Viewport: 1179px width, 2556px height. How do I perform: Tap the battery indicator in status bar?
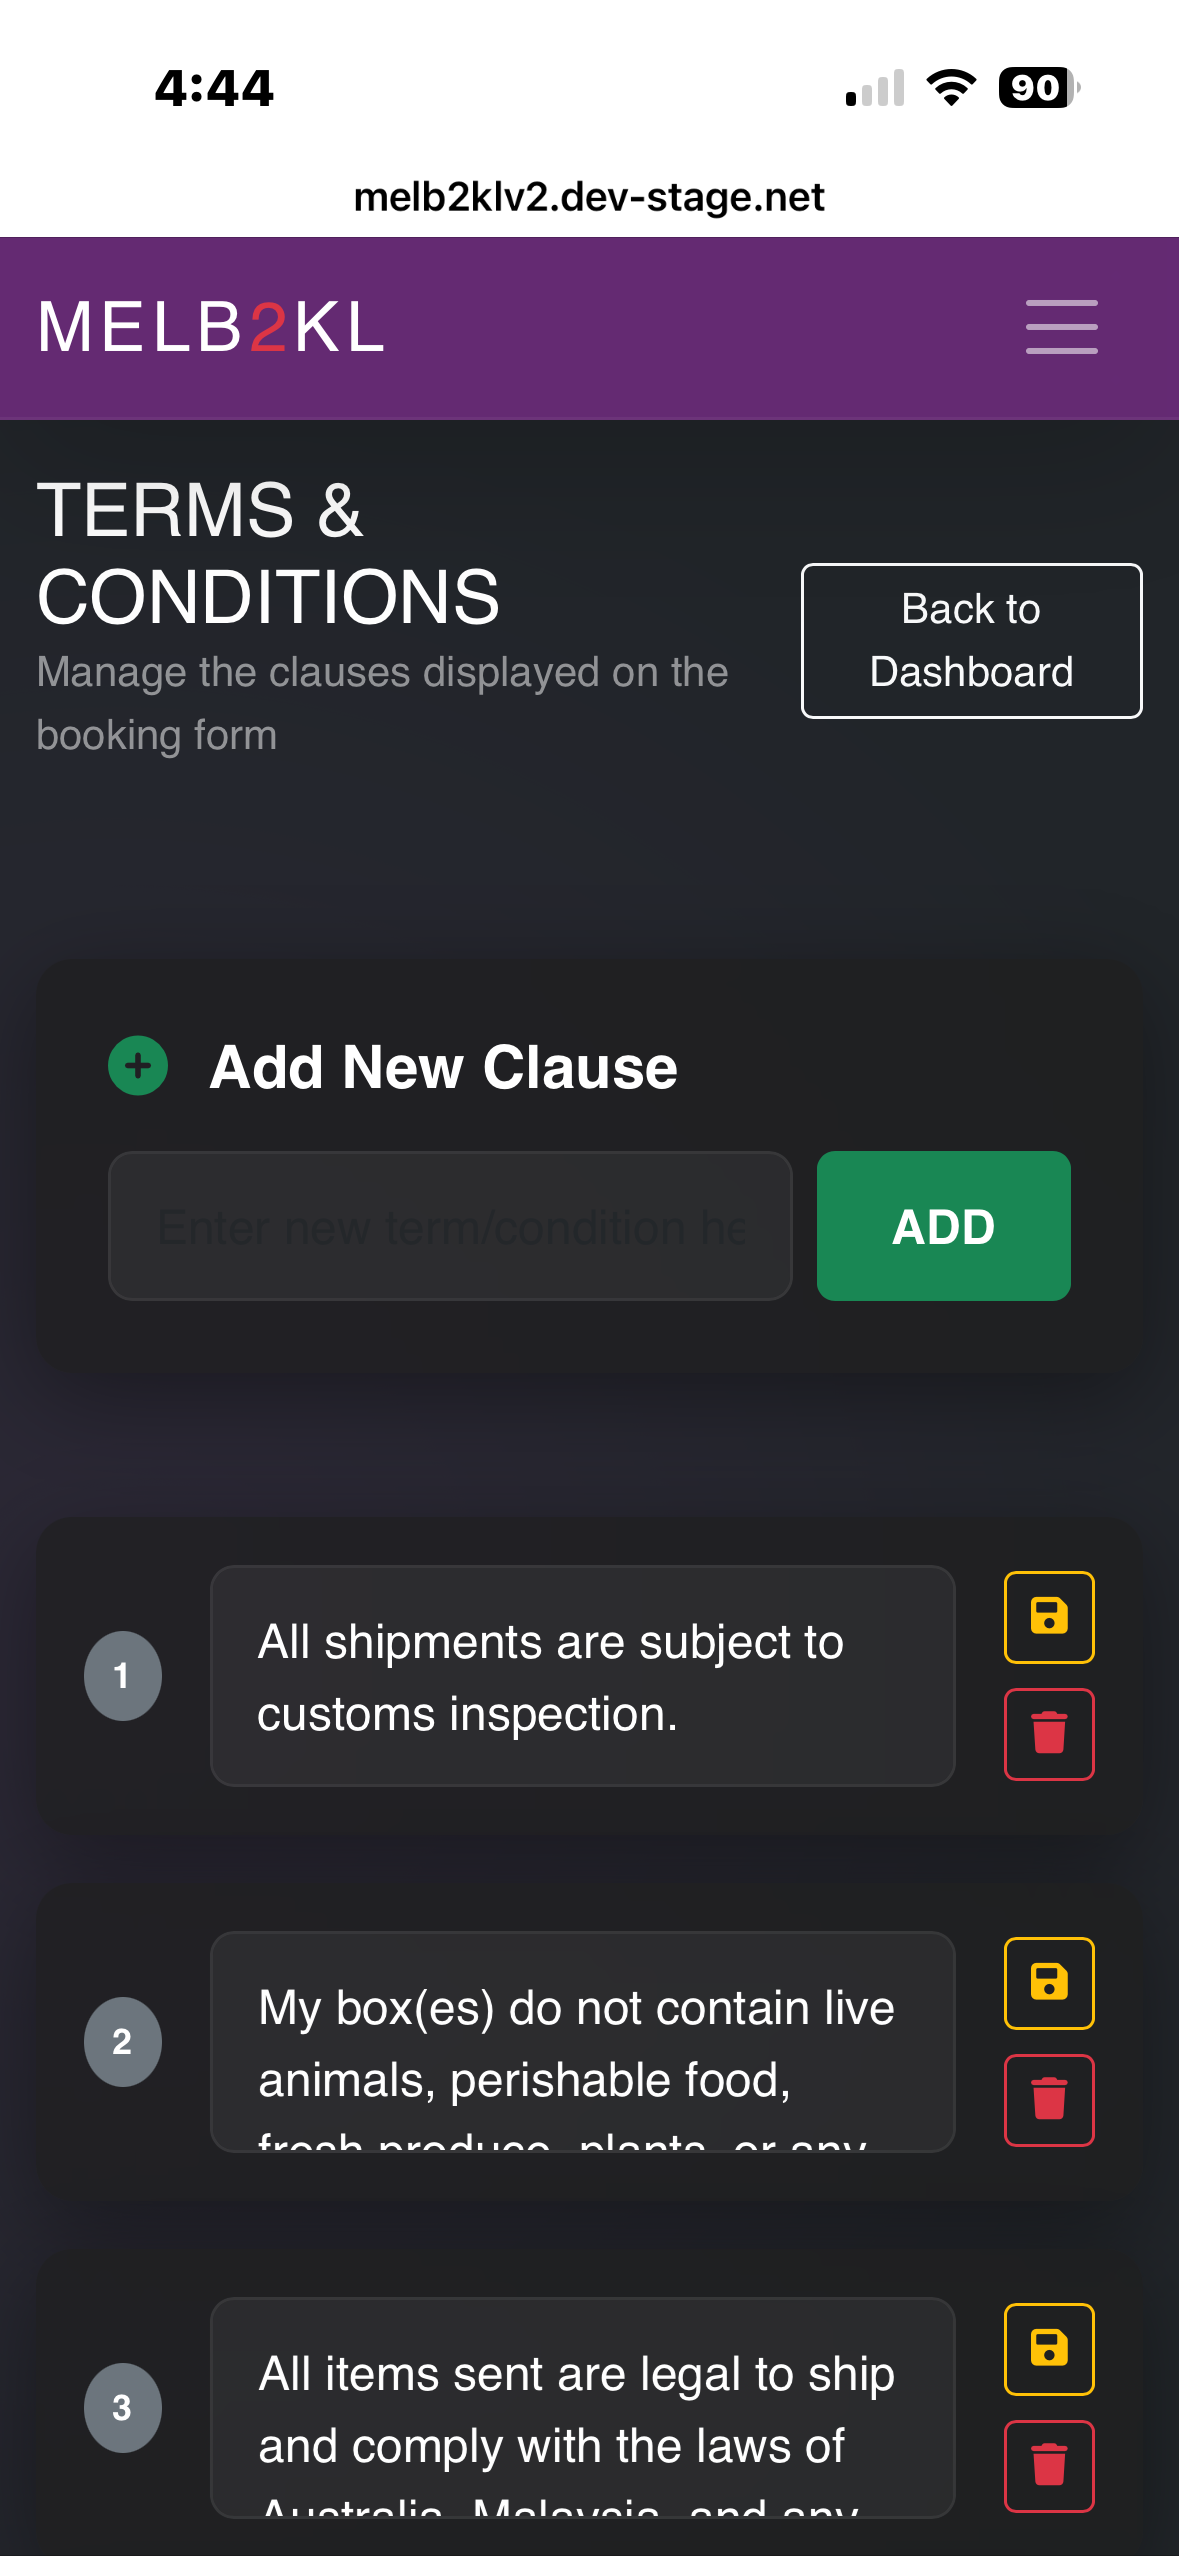point(1038,88)
